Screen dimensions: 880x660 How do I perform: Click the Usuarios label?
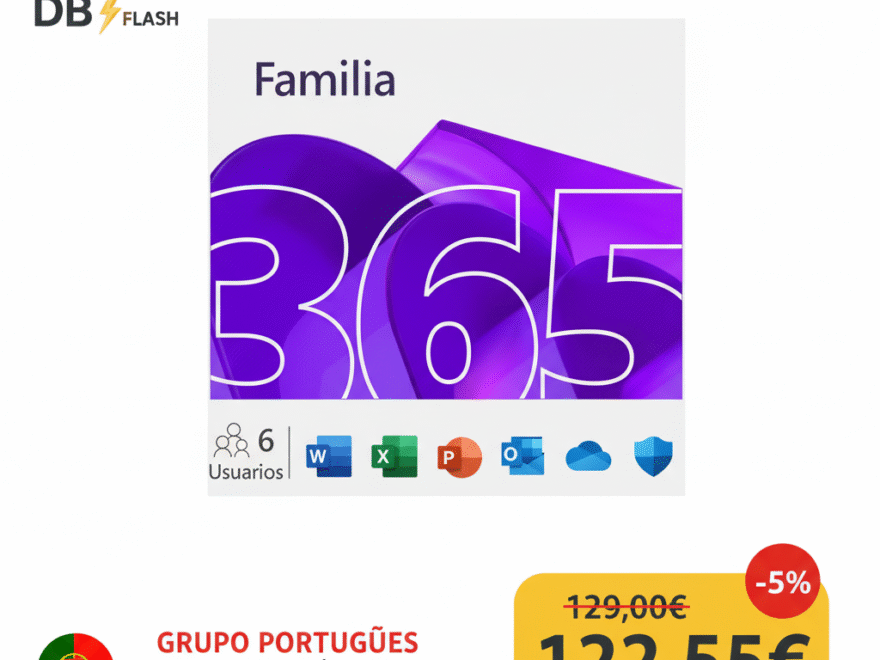pos(246,472)
